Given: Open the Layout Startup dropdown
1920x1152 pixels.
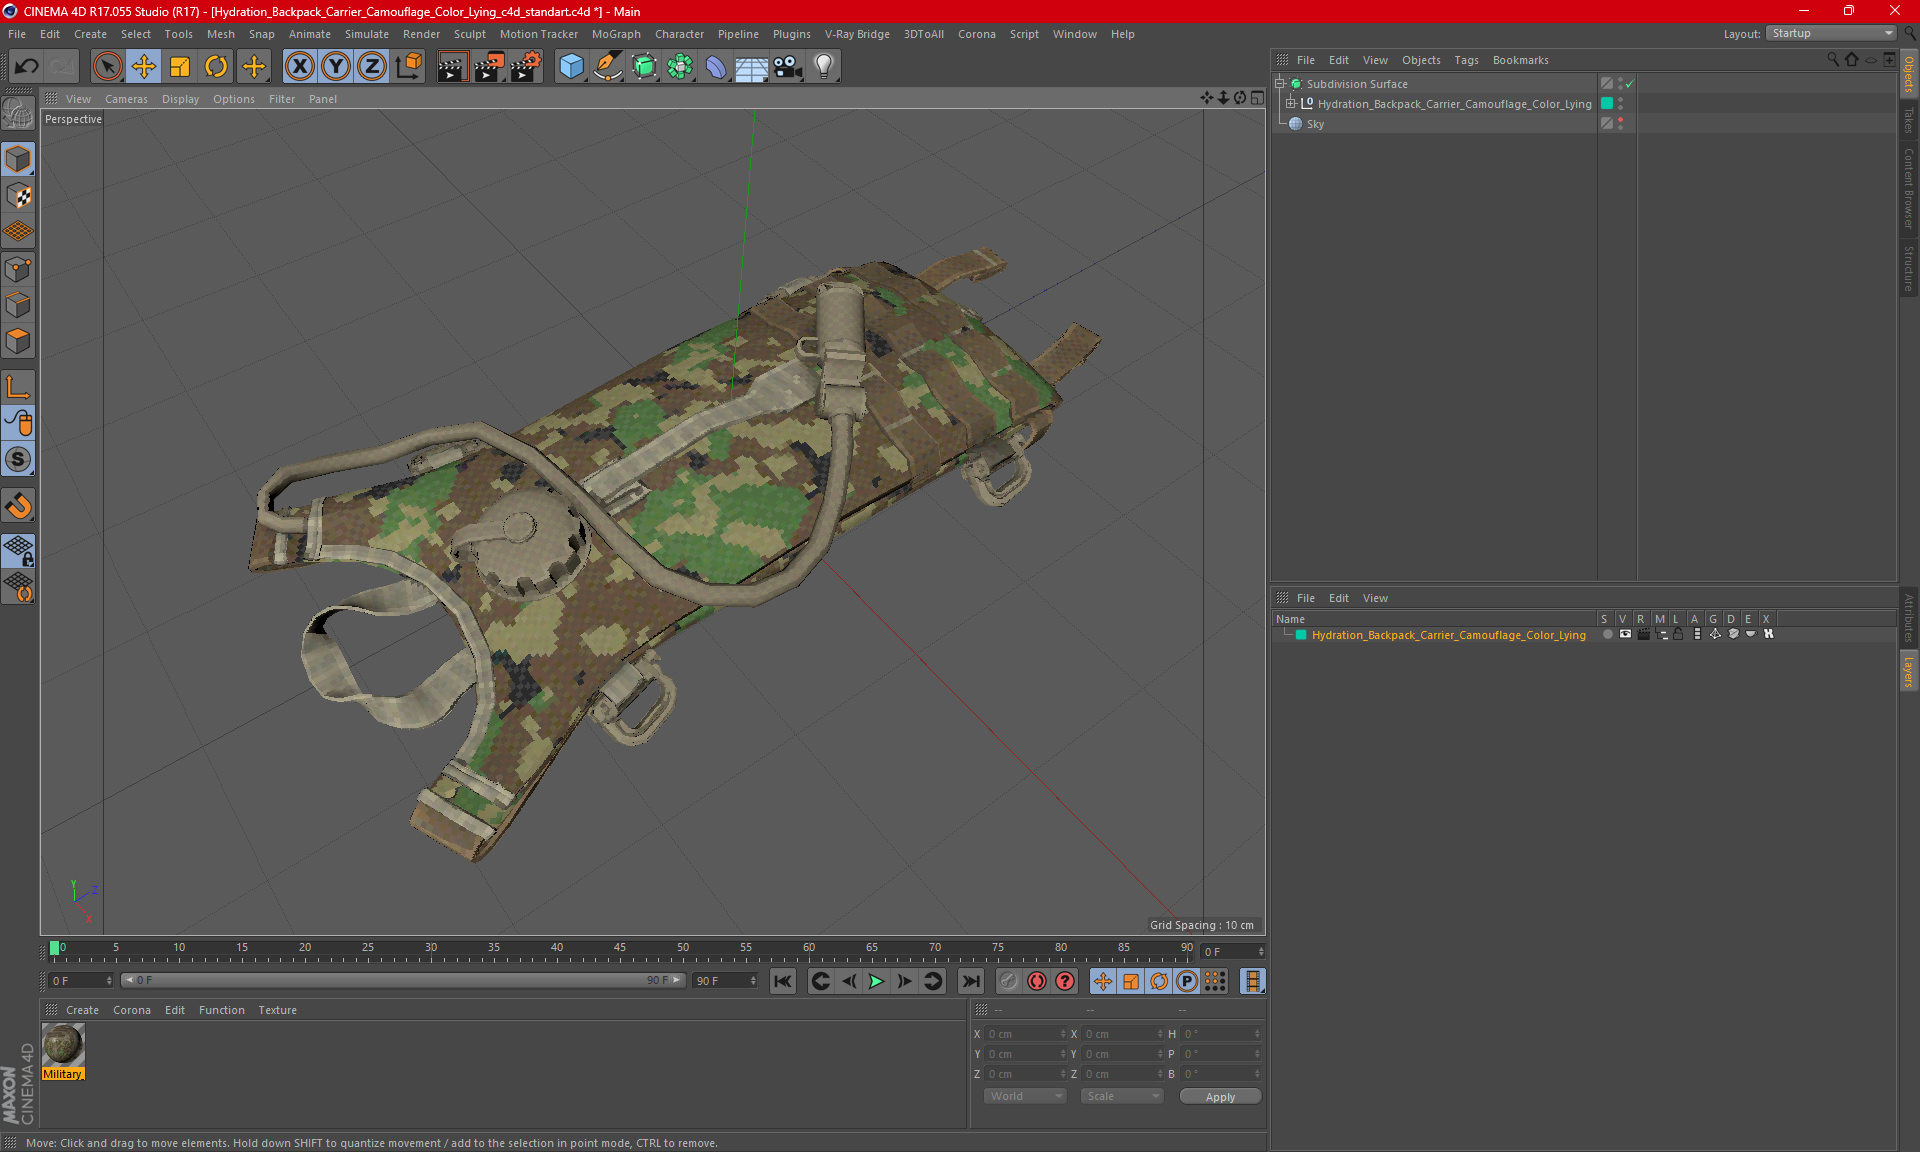Looking at the screenshot, I should 1832,33.
